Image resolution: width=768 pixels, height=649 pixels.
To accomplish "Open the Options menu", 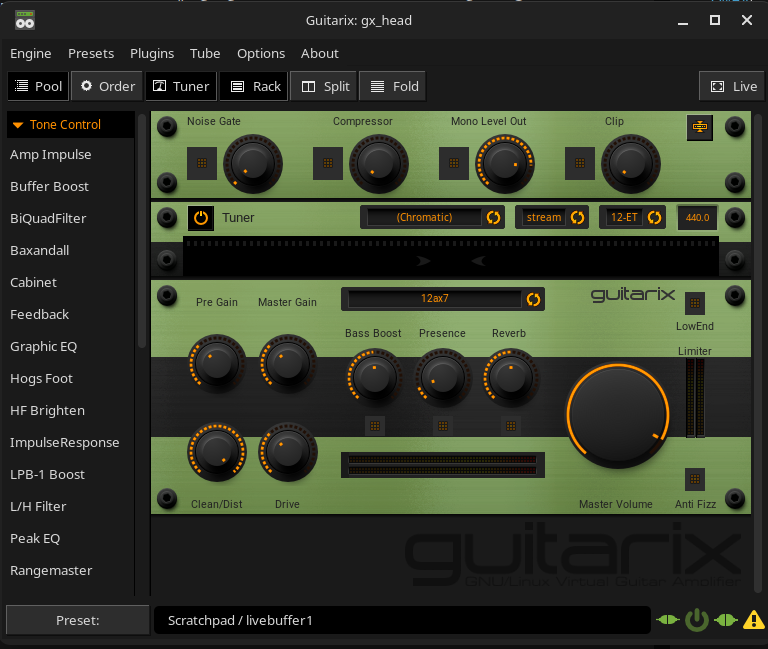I will pos(261,53).
